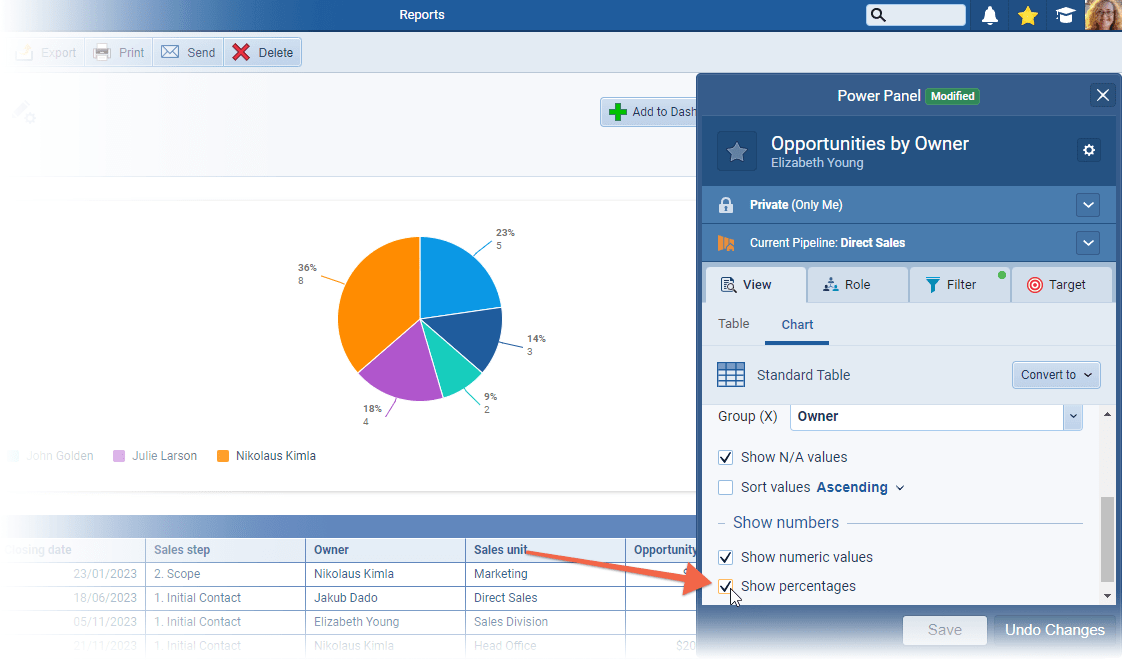This screenshot has width=1122, height=660.
Task: Click the Undo Changes button
Action: [1054, 630]
